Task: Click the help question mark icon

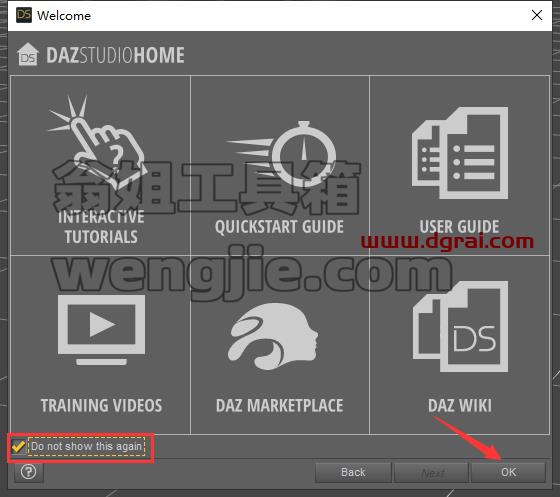Action: click(x=29, y=472)
